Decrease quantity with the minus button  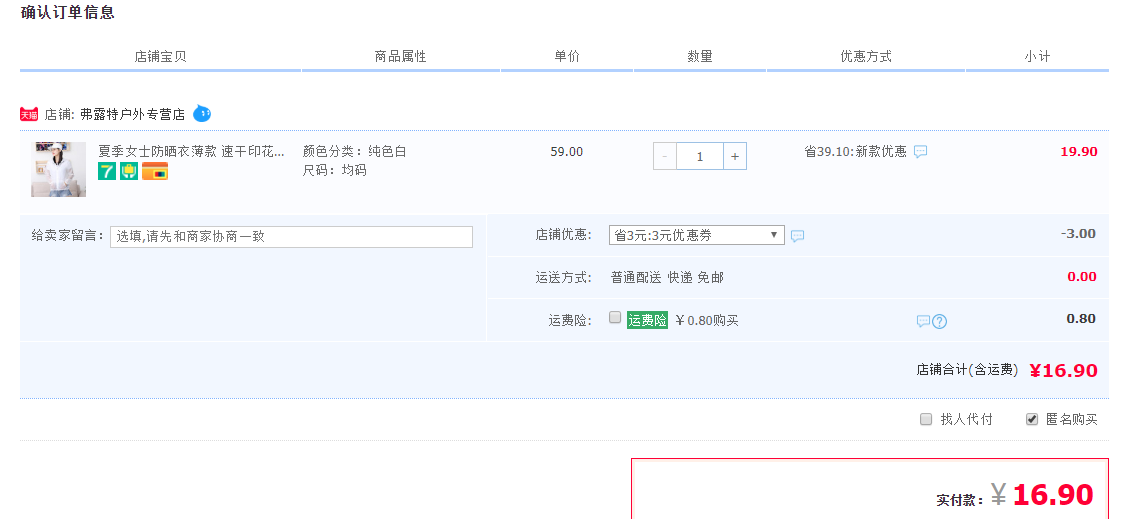click(665, 156)
